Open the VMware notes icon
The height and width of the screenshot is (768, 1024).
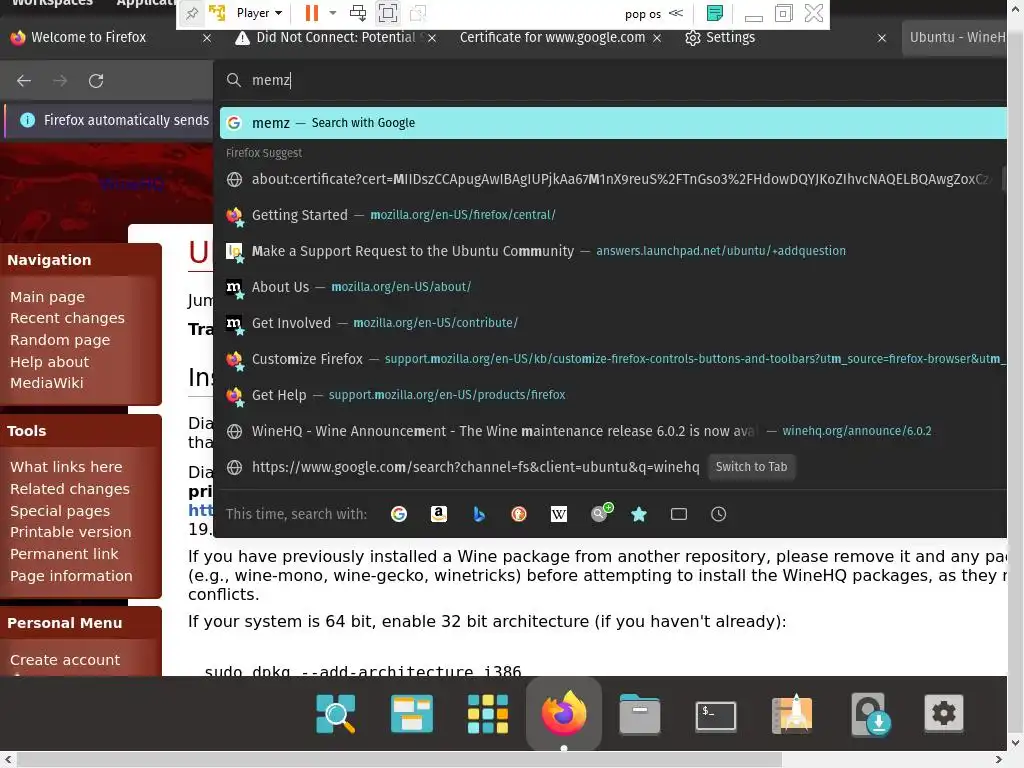point(715,12)
